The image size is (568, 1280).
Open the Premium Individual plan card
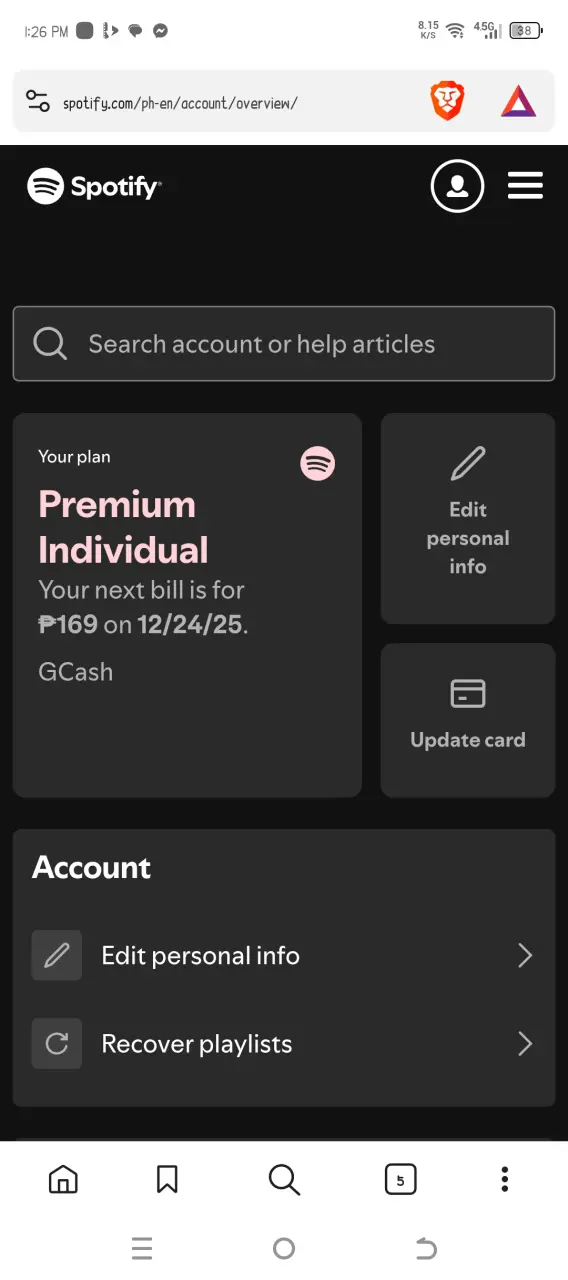(187, 605)
